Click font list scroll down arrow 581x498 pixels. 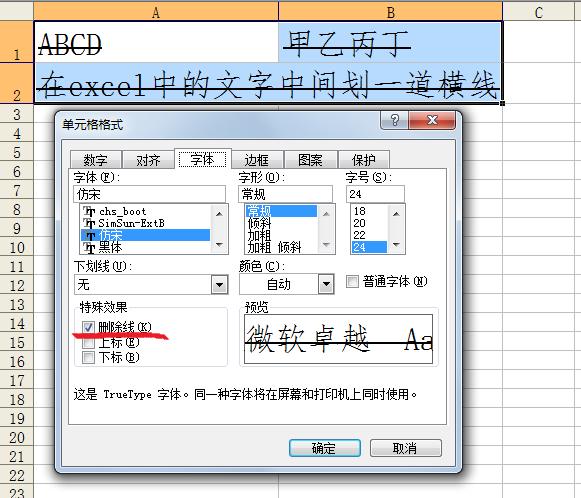click(219, 245)
